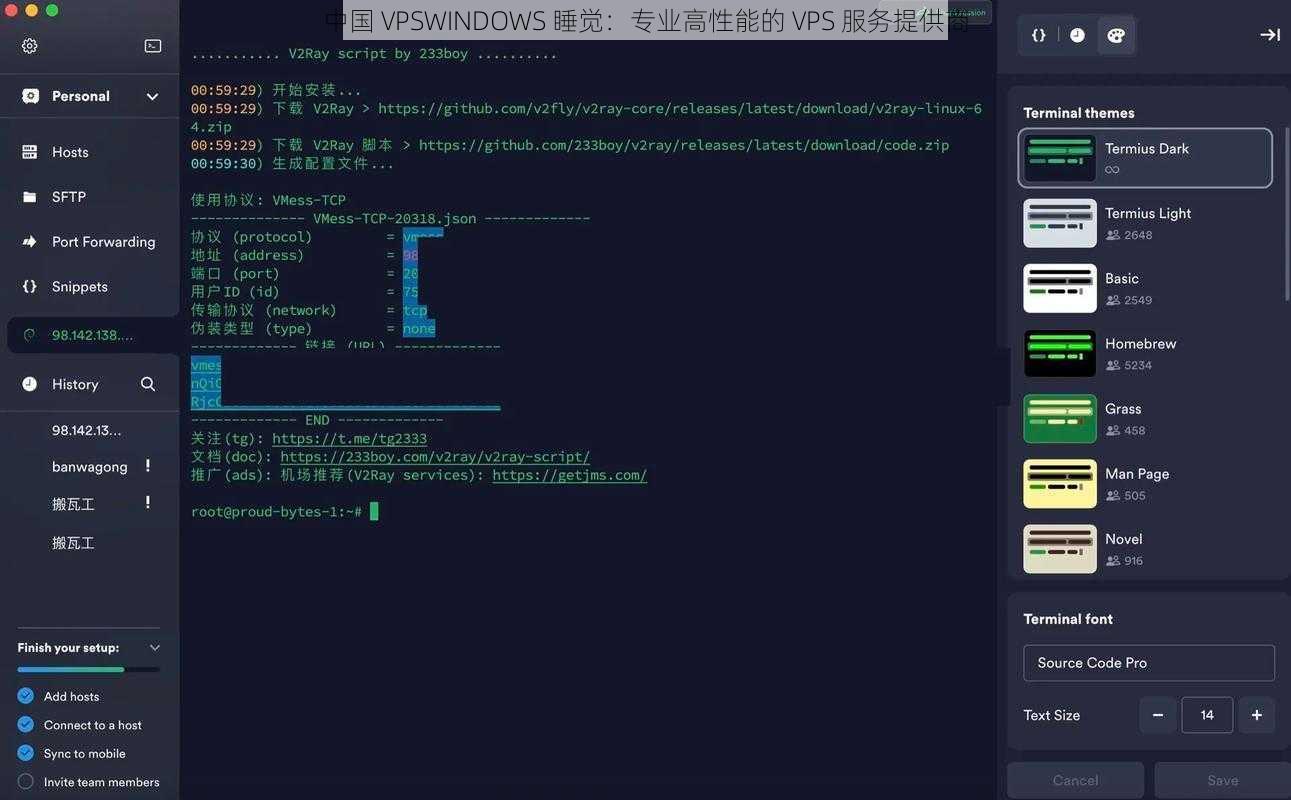Toggle Sync to mobile checklist item
Viewport: 1291px width, 800px height.
click(26, 753)
